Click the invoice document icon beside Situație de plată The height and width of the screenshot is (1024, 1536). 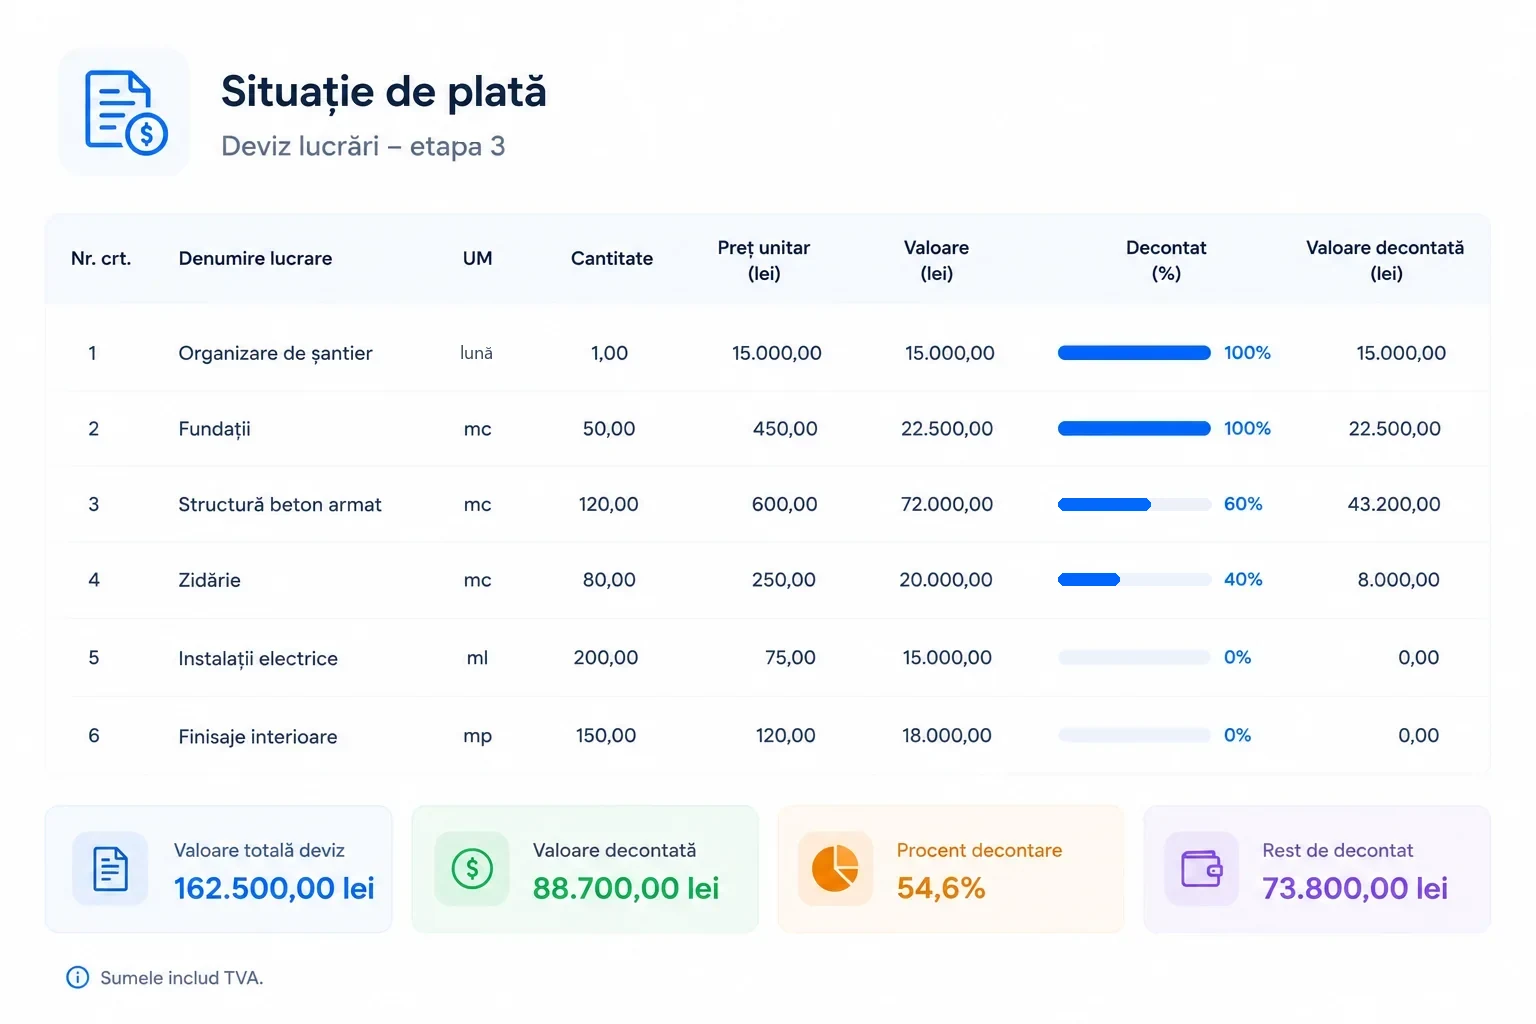click(125, 112)
